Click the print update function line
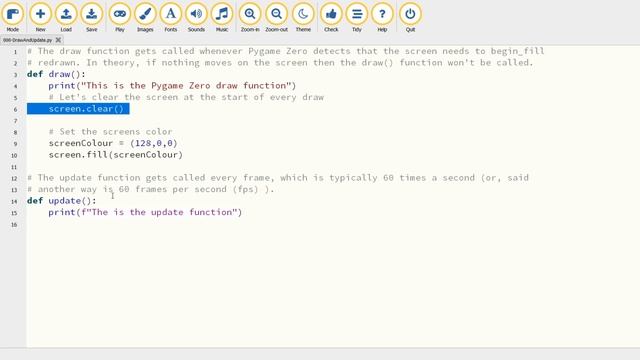The image size is (640, 360). click(x=145, y=212)
